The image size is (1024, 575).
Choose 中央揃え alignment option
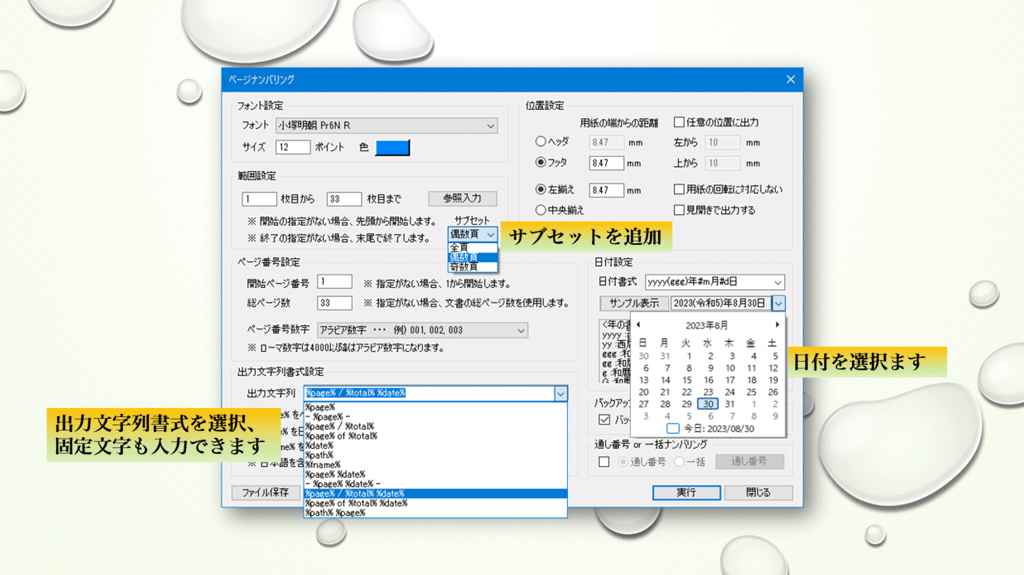tap(541, 210)
